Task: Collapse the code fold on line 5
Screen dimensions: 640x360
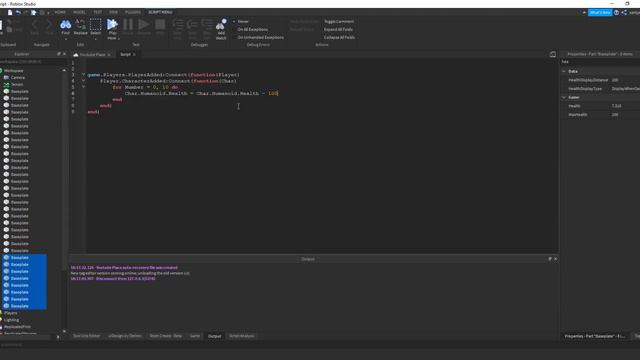Action: point(83,87)
